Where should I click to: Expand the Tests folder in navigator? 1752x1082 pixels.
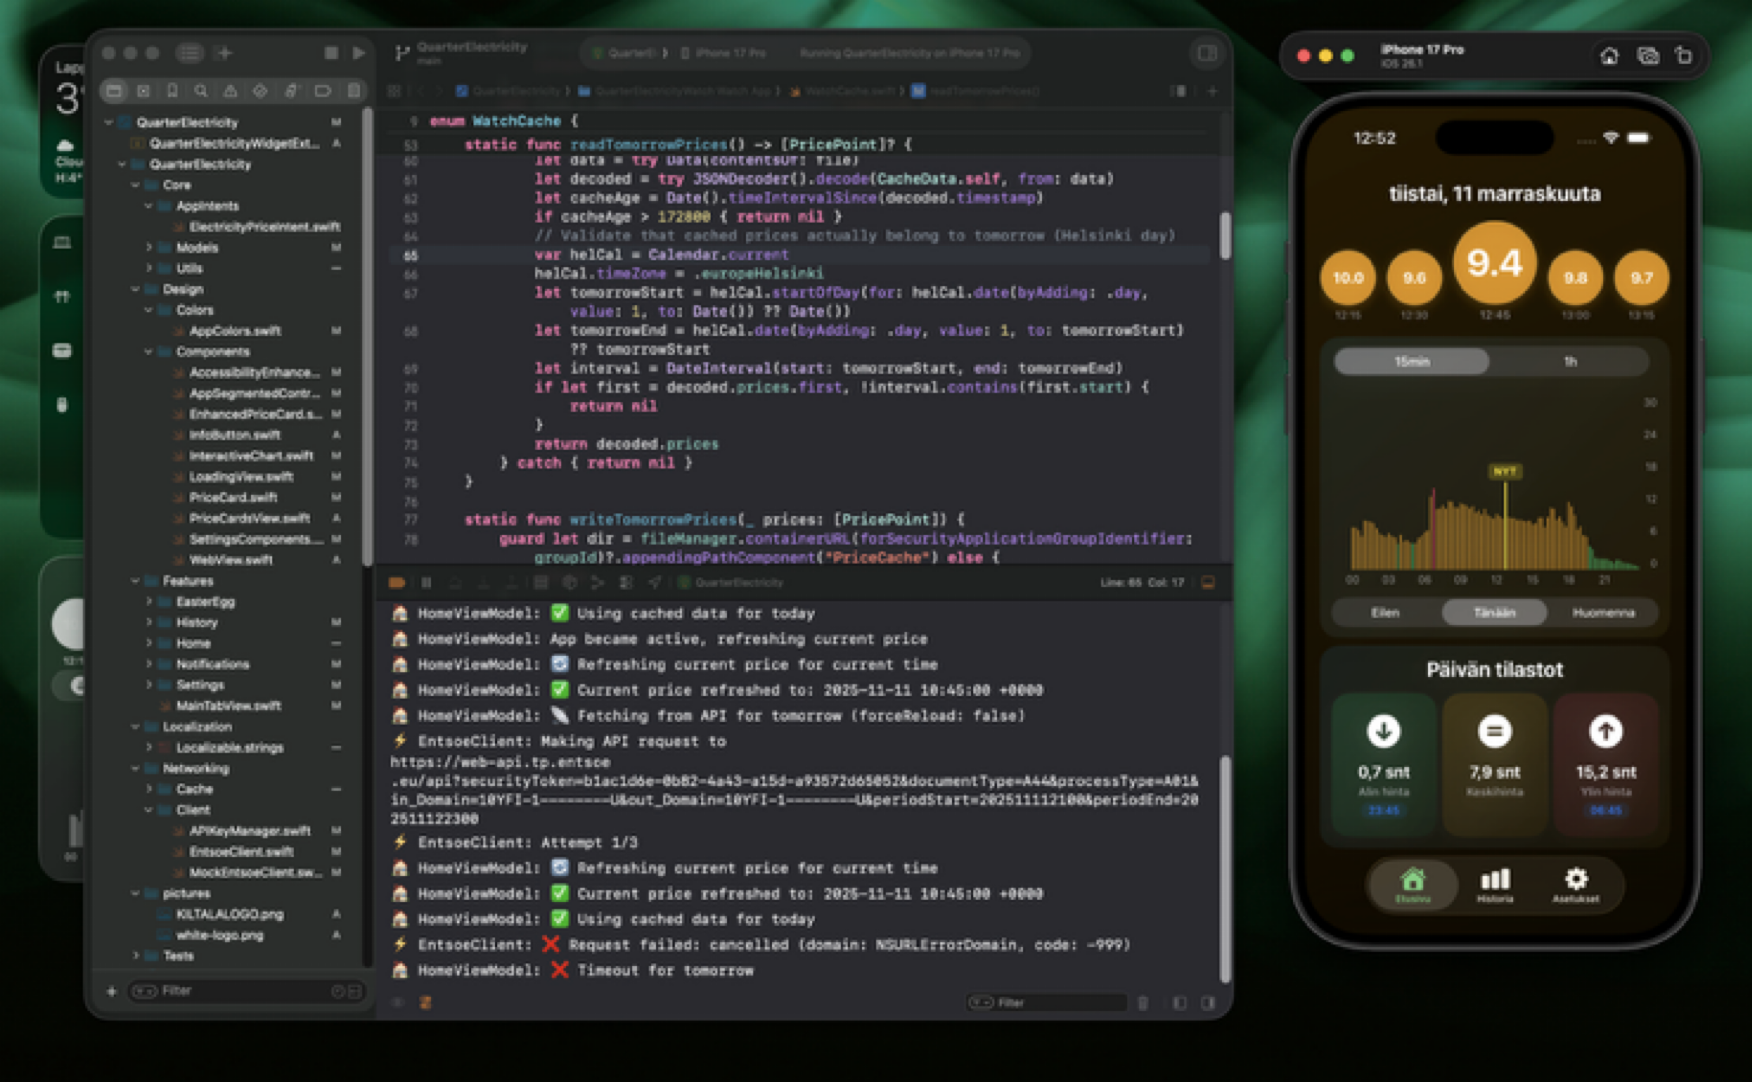(x=136, y=956)
